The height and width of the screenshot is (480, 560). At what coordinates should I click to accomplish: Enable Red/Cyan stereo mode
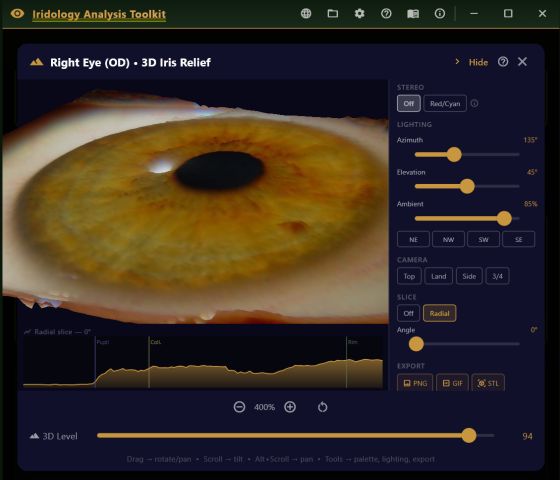tap(445, 104)
